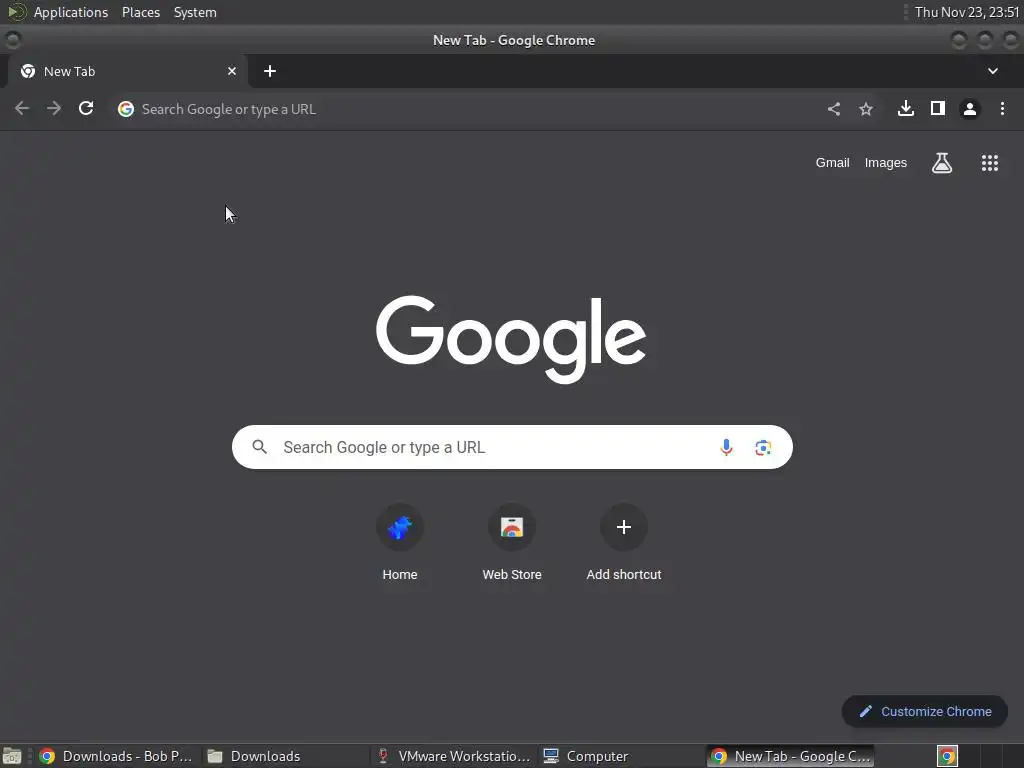Reload the current page
This screenshot has width=1024, height=768.
click(86, 108)
